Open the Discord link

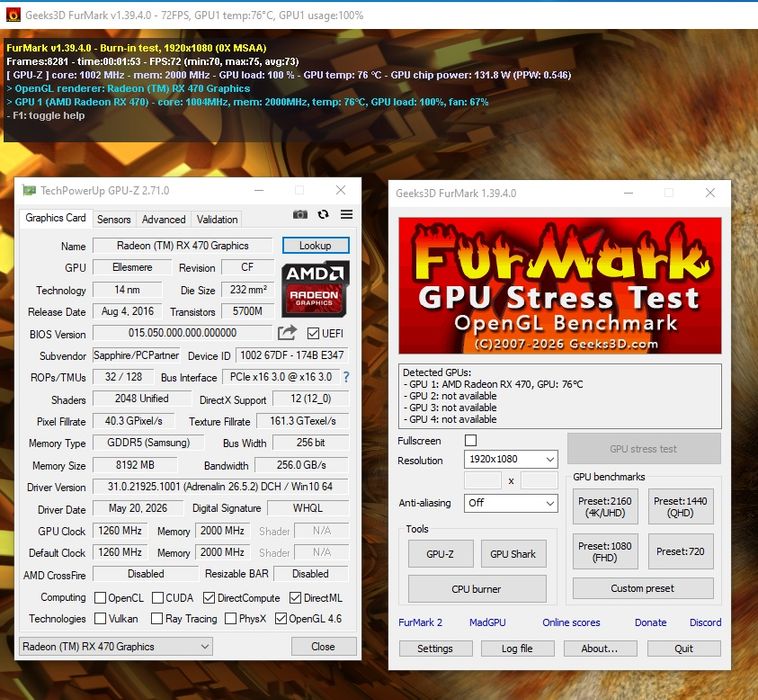pos(705,622)
